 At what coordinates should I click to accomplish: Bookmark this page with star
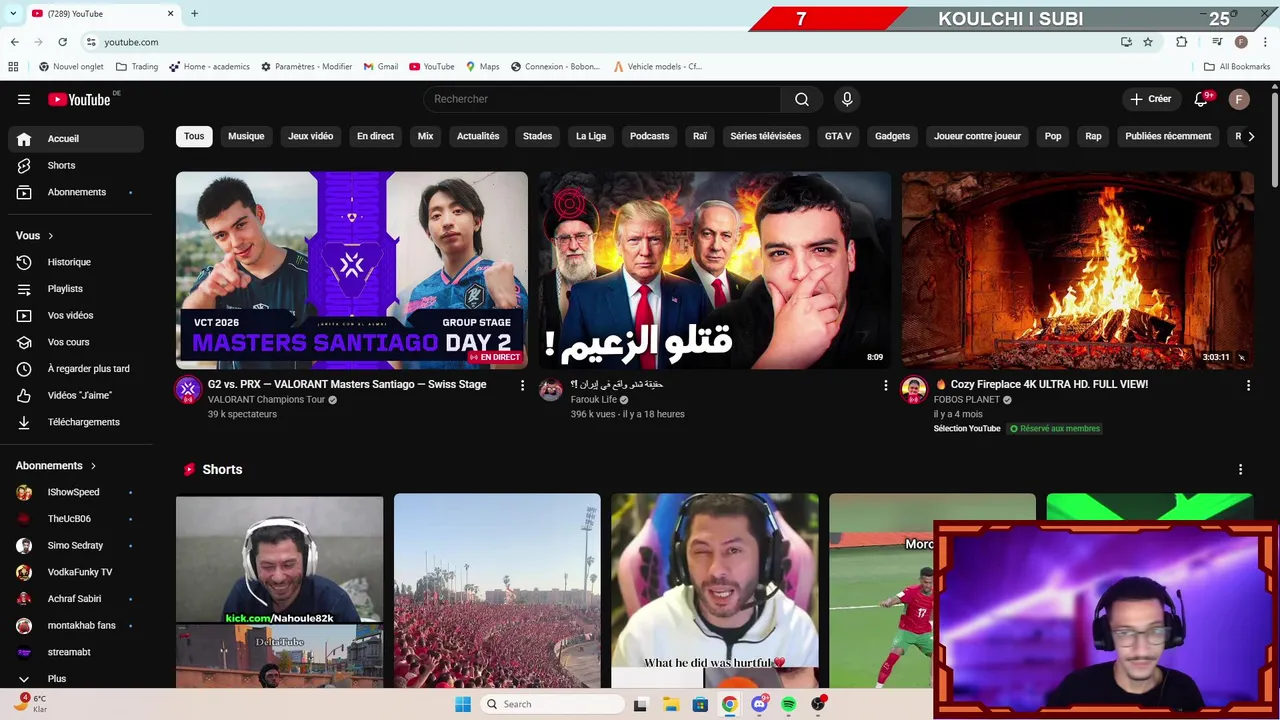pyautogui.click(x=1148, y=42)
